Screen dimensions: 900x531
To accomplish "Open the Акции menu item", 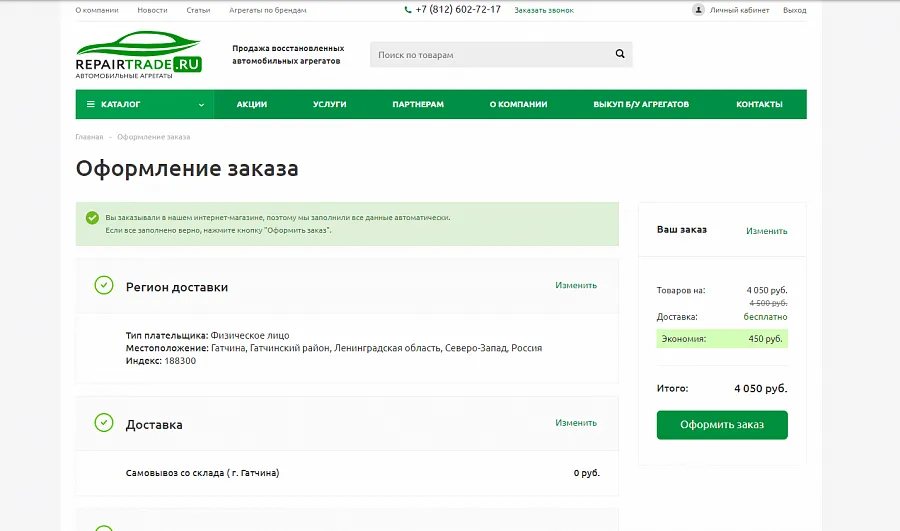I will point(252,104).
